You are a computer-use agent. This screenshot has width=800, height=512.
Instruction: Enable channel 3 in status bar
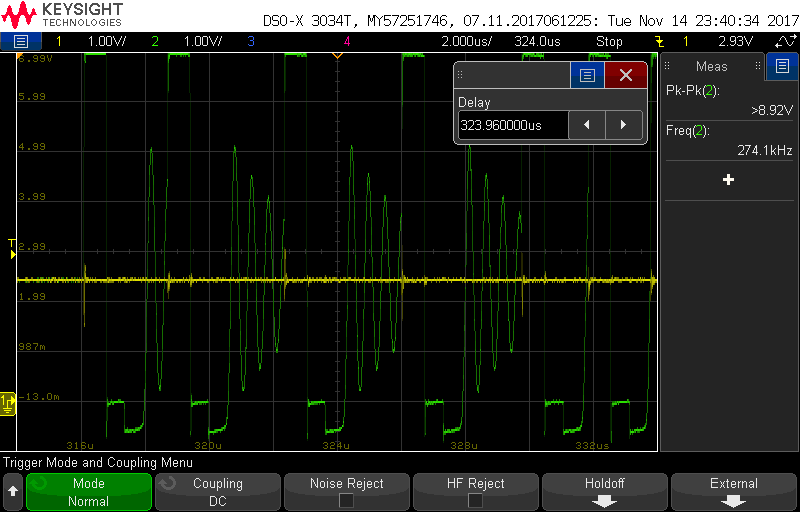(x=251, y=41)
